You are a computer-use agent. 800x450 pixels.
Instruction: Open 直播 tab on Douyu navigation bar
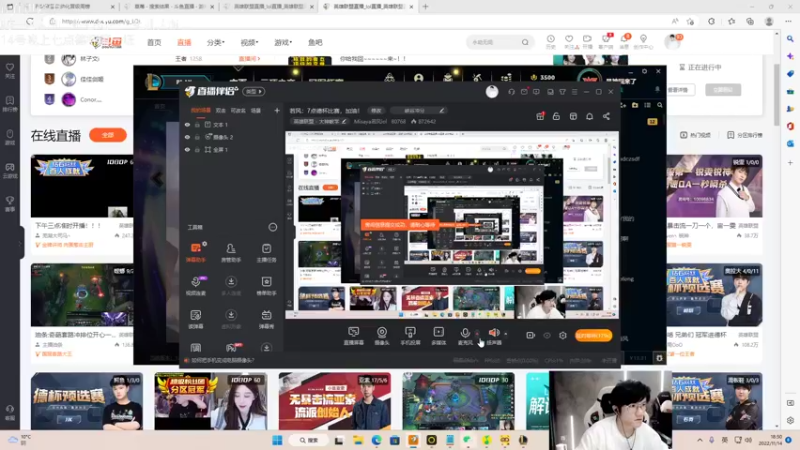click(184, 42)
